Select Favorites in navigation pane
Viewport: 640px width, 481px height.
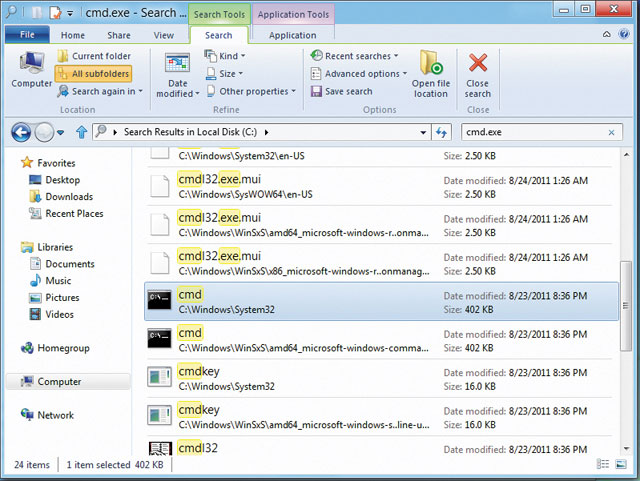tap(48, 163)
